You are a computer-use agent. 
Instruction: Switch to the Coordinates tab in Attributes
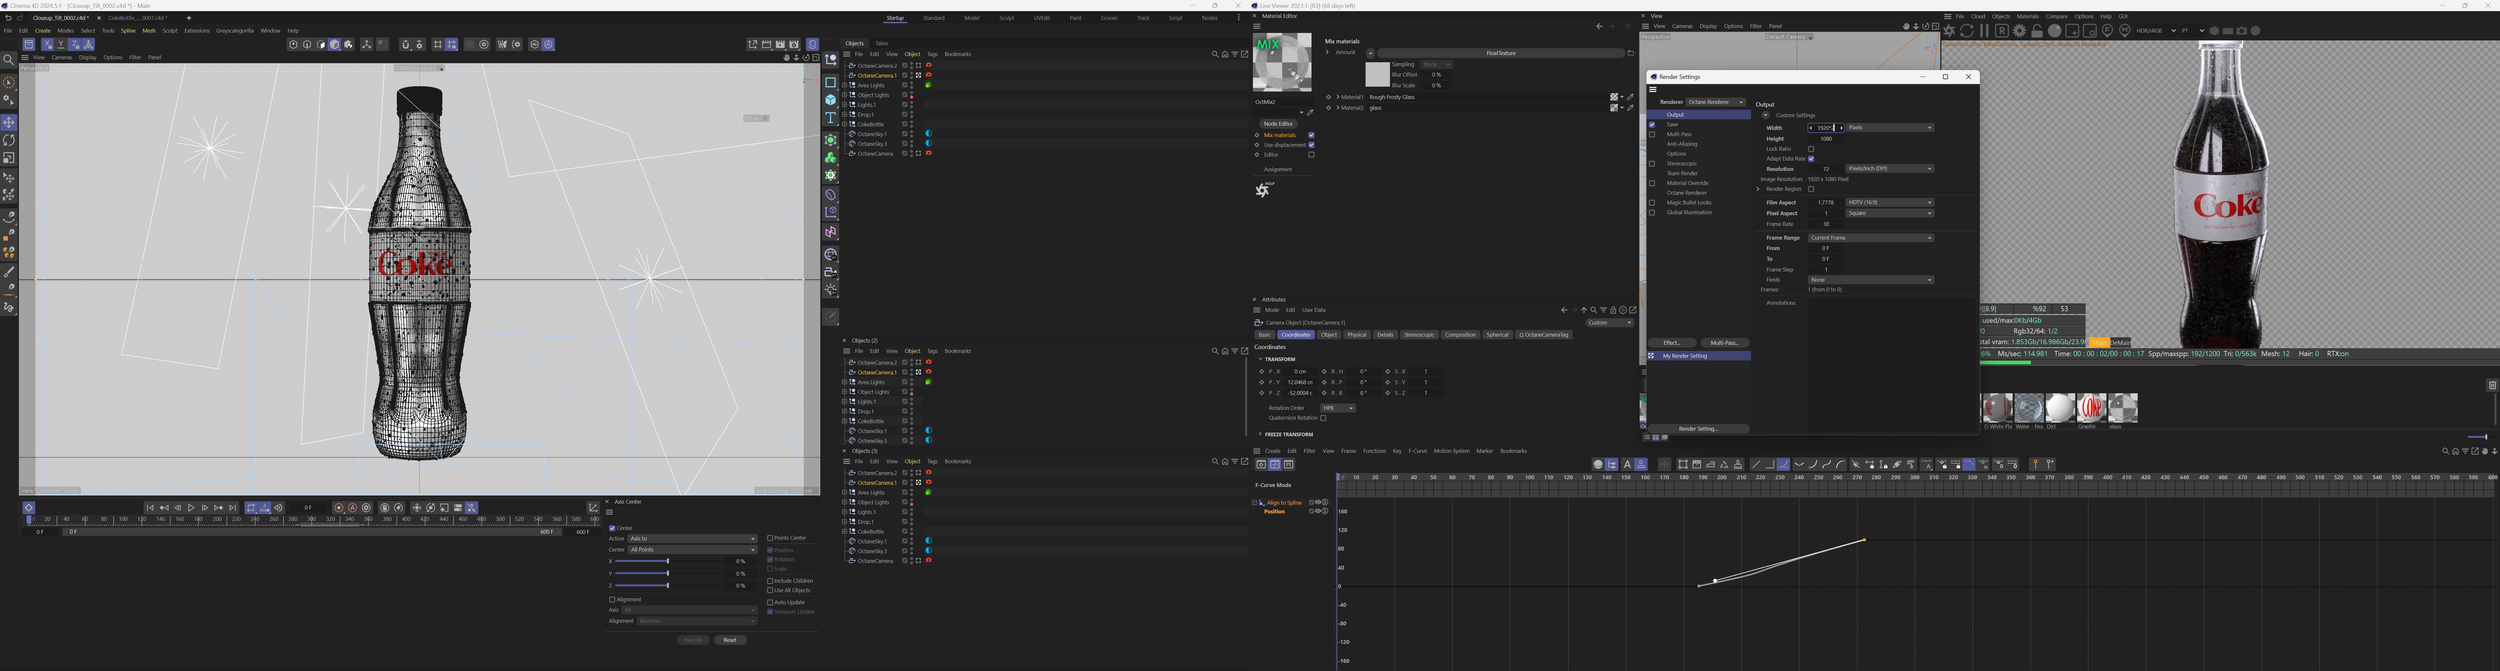1296,335
